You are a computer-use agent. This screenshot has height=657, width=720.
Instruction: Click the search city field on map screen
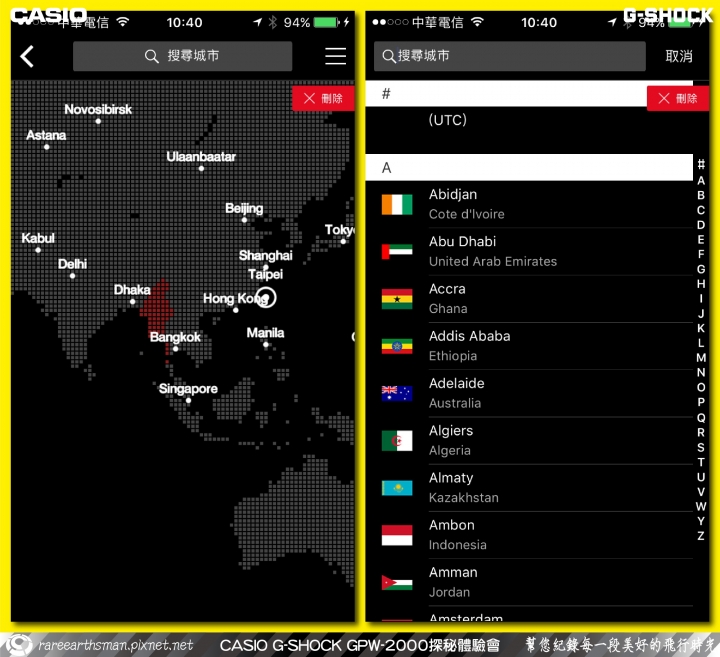pyautogui.click(x=182, y=56)
